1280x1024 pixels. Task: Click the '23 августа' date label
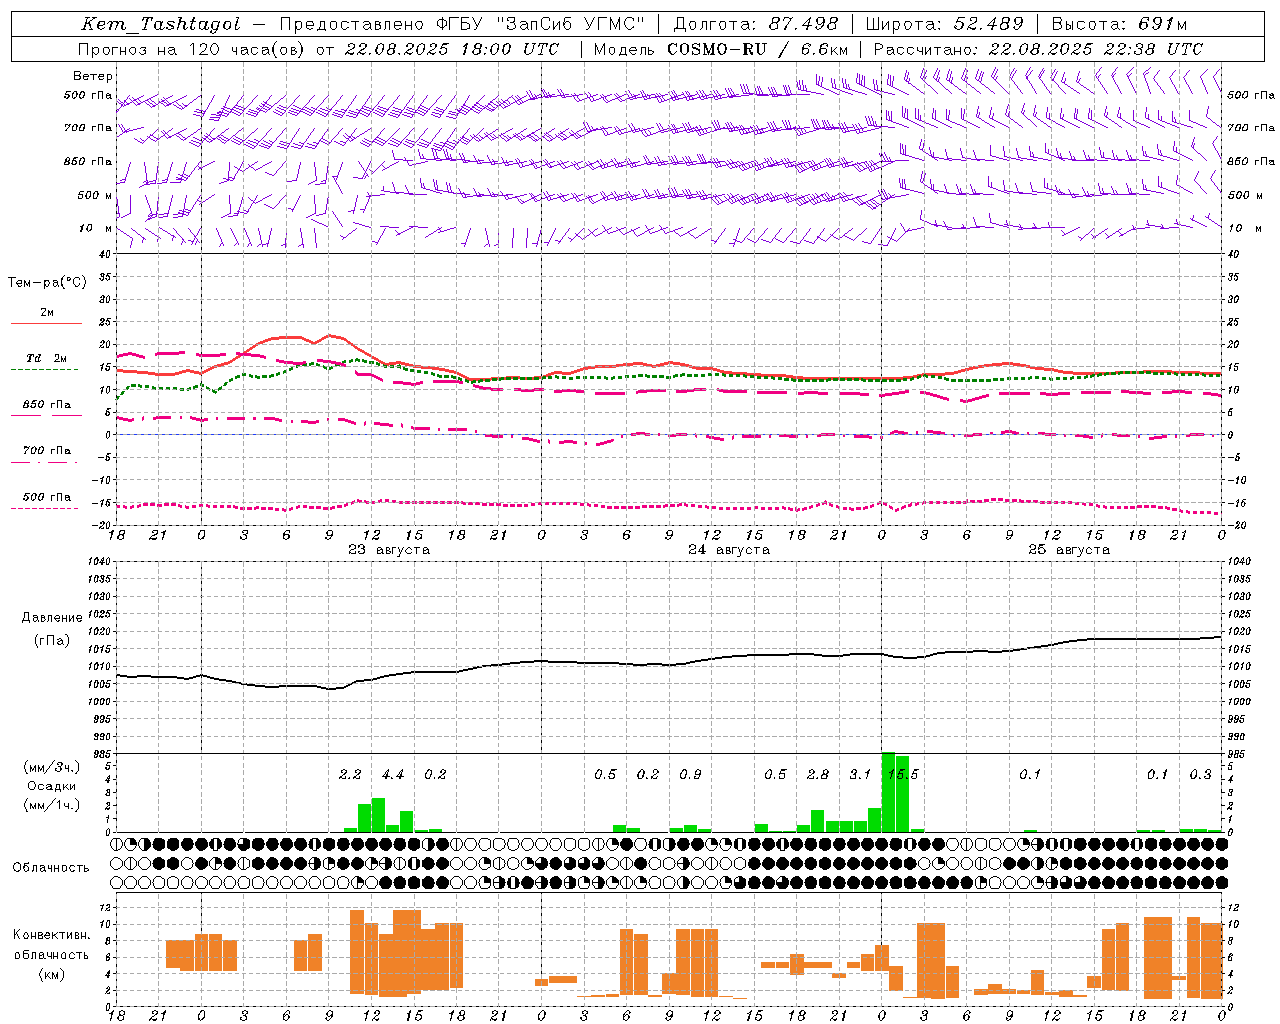(x=388, y=550)
